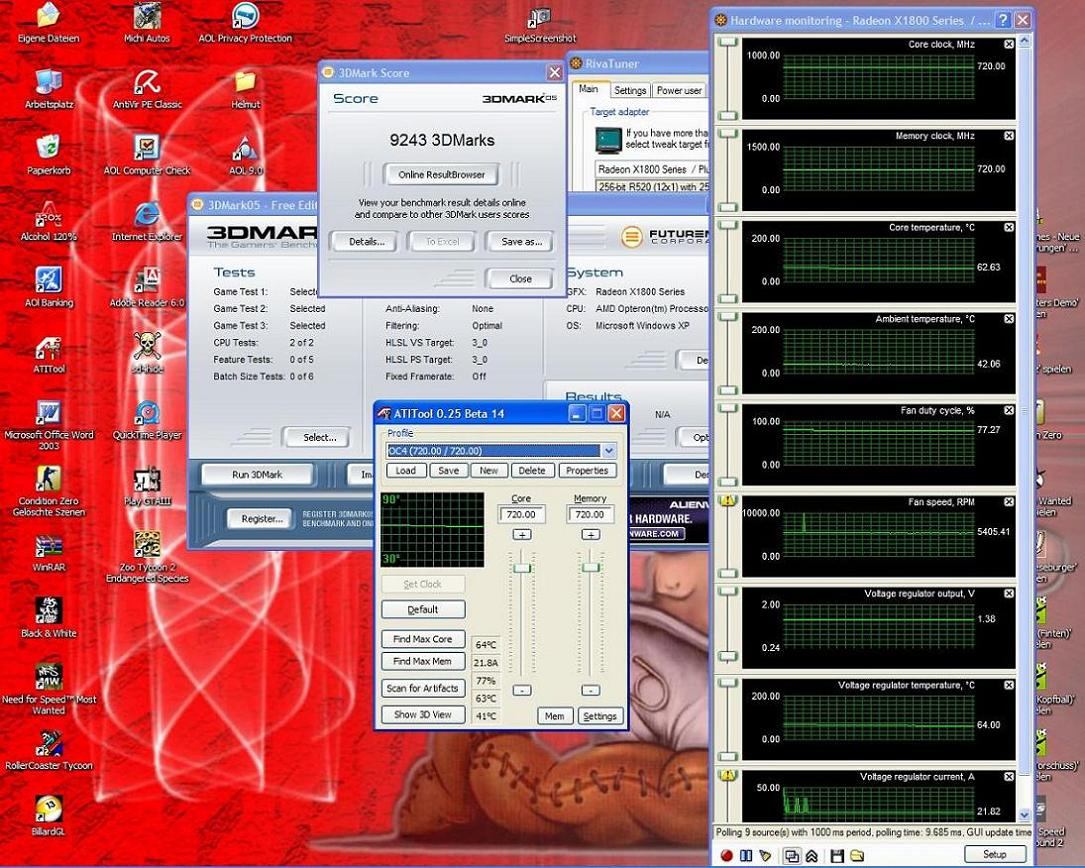
Task: Click the Core clock value field showing 720.00
Action: pos(521,514)
